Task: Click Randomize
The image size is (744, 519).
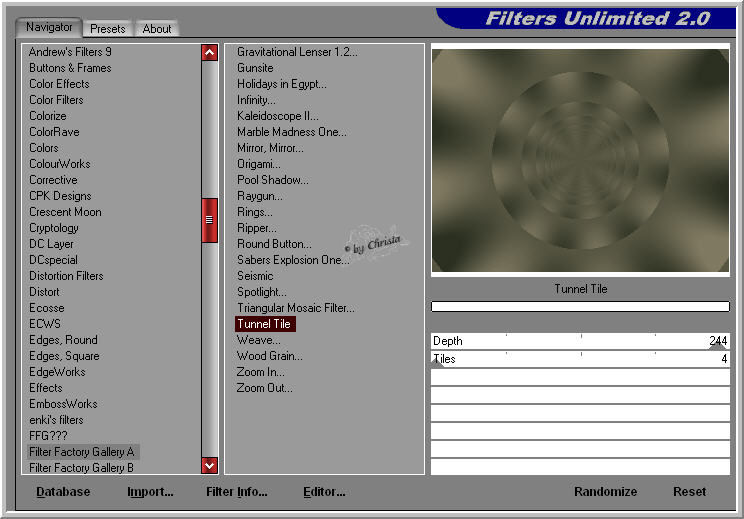Action: [605, 491]
